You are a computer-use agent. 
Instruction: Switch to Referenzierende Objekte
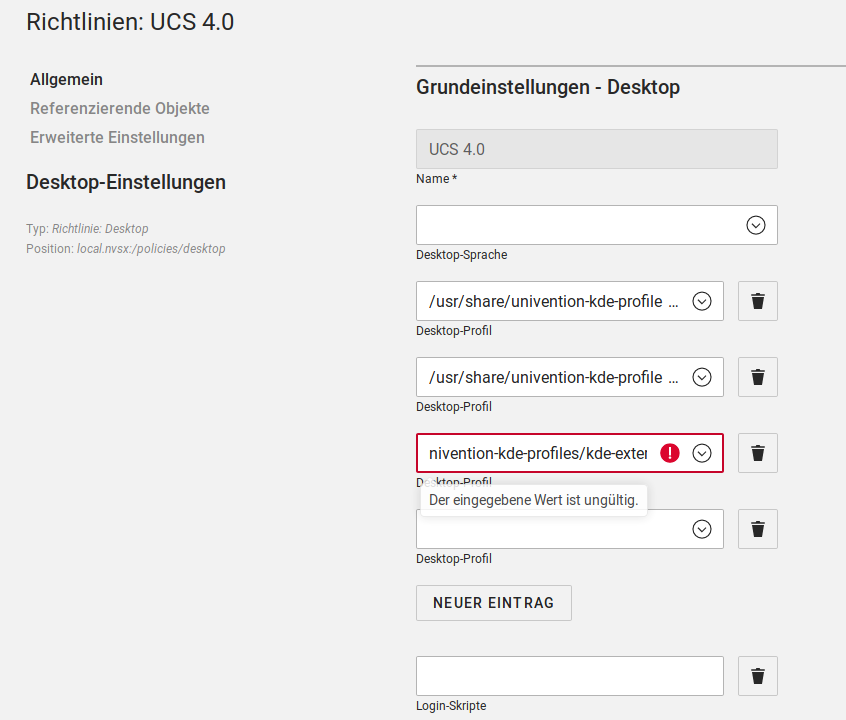120,108
